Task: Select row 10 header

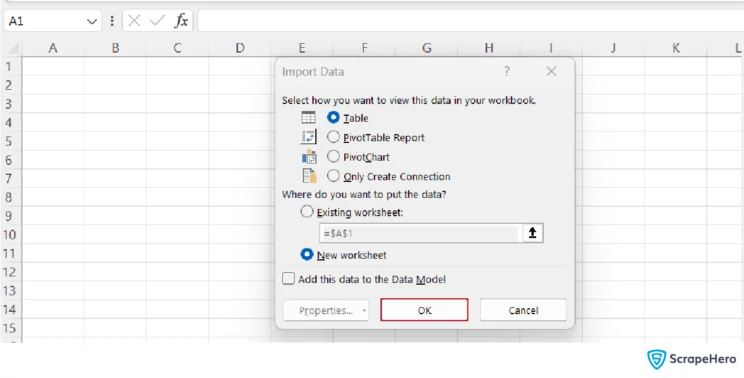Action: tap(10, 234)
